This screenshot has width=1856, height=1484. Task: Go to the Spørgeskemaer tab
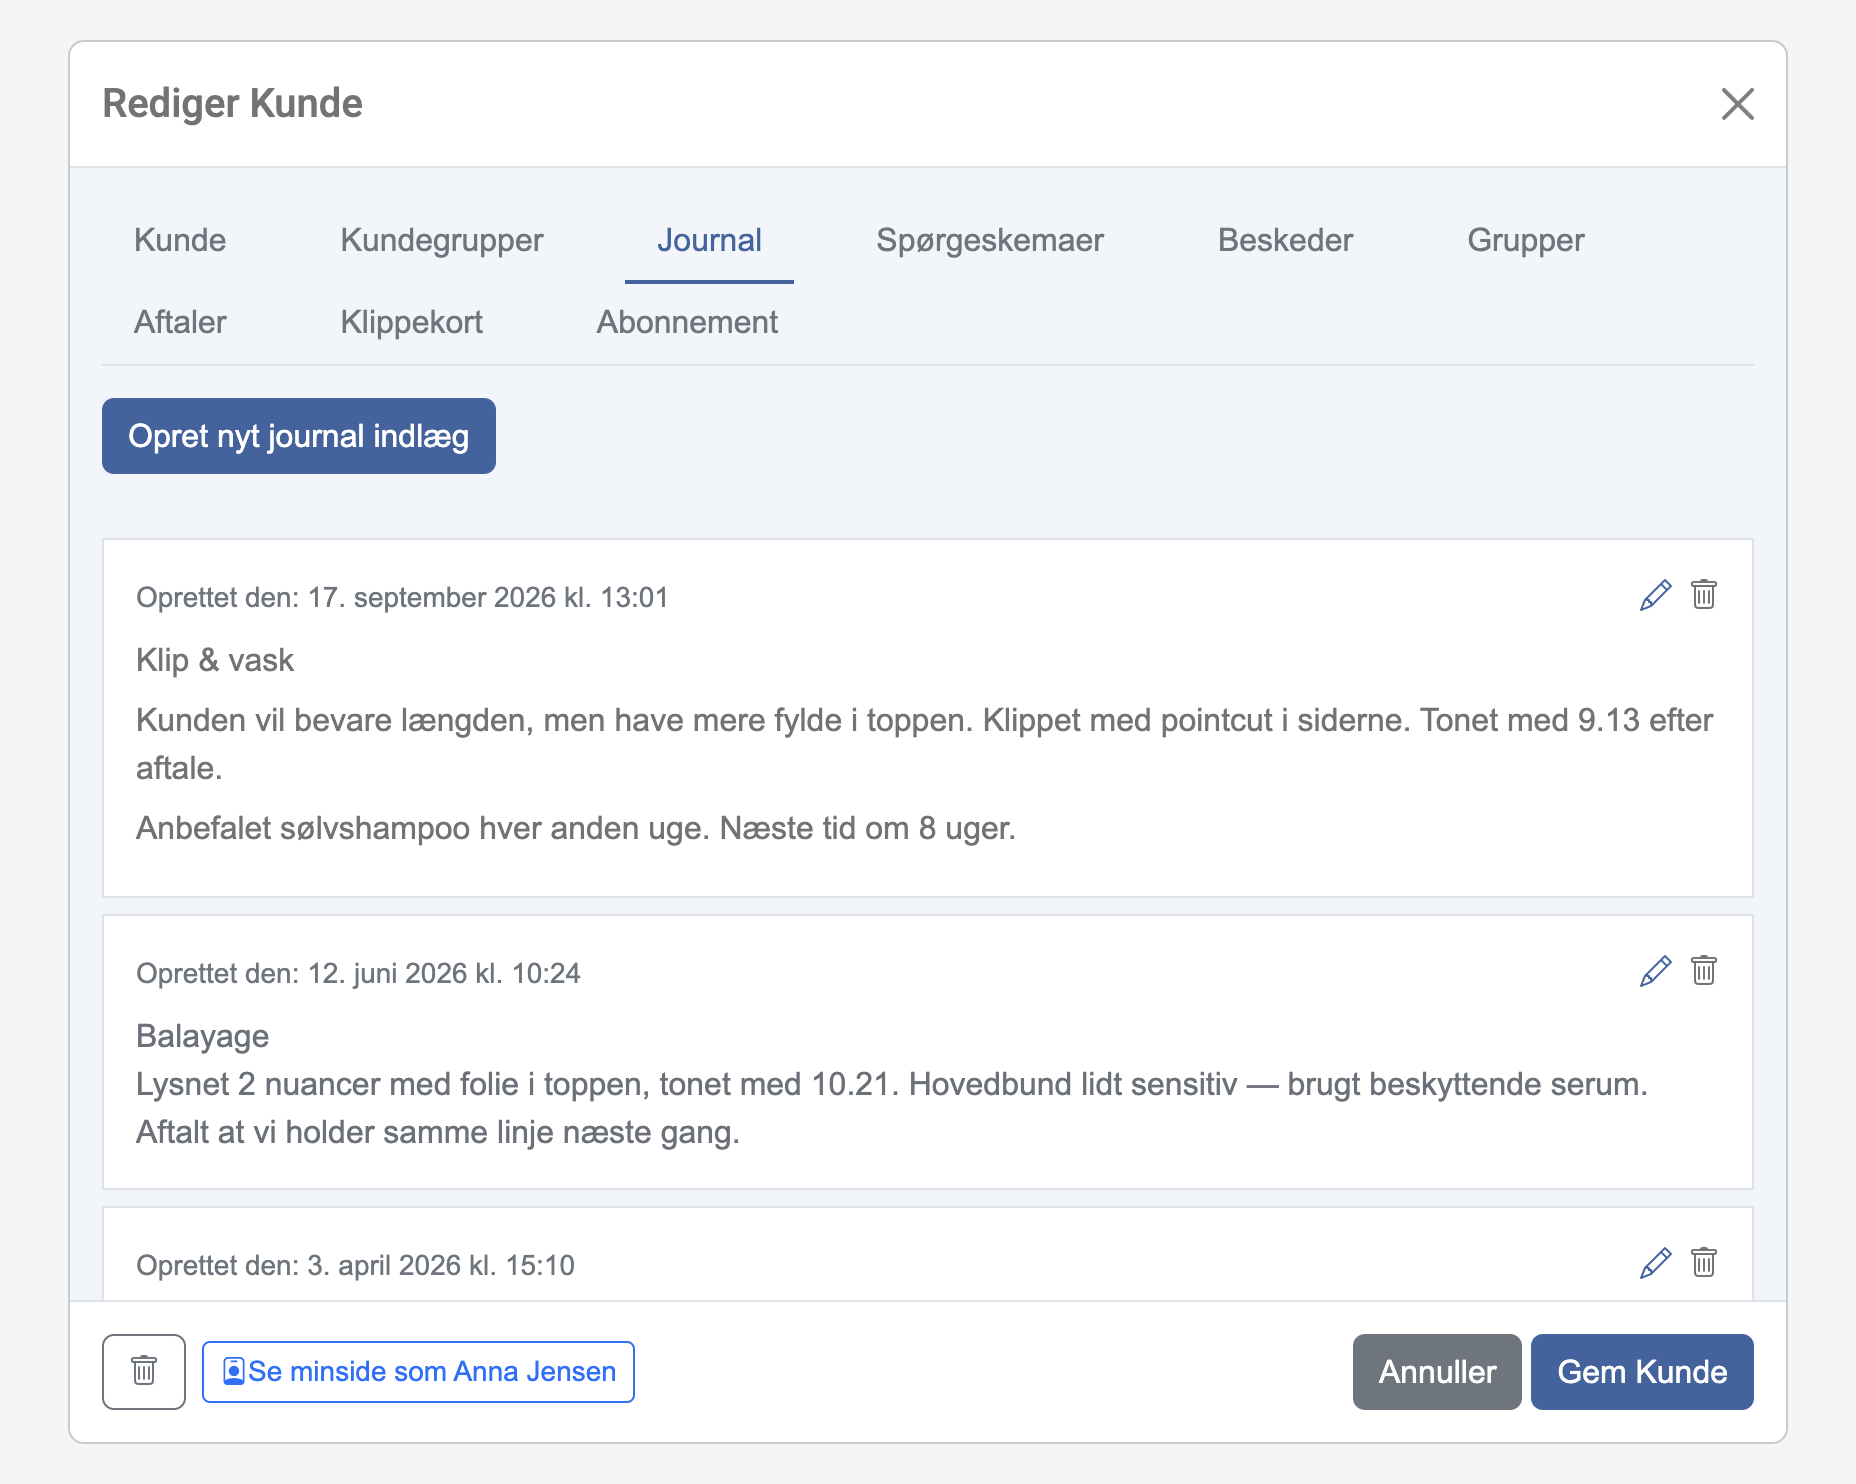click(x=990, y=241)
